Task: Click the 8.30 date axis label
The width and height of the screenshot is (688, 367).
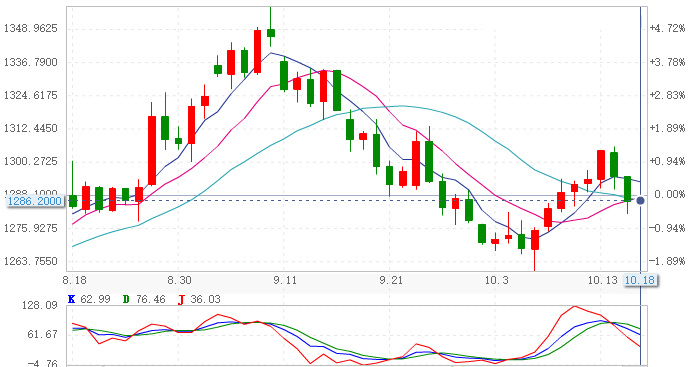Action: pos(179,280)
